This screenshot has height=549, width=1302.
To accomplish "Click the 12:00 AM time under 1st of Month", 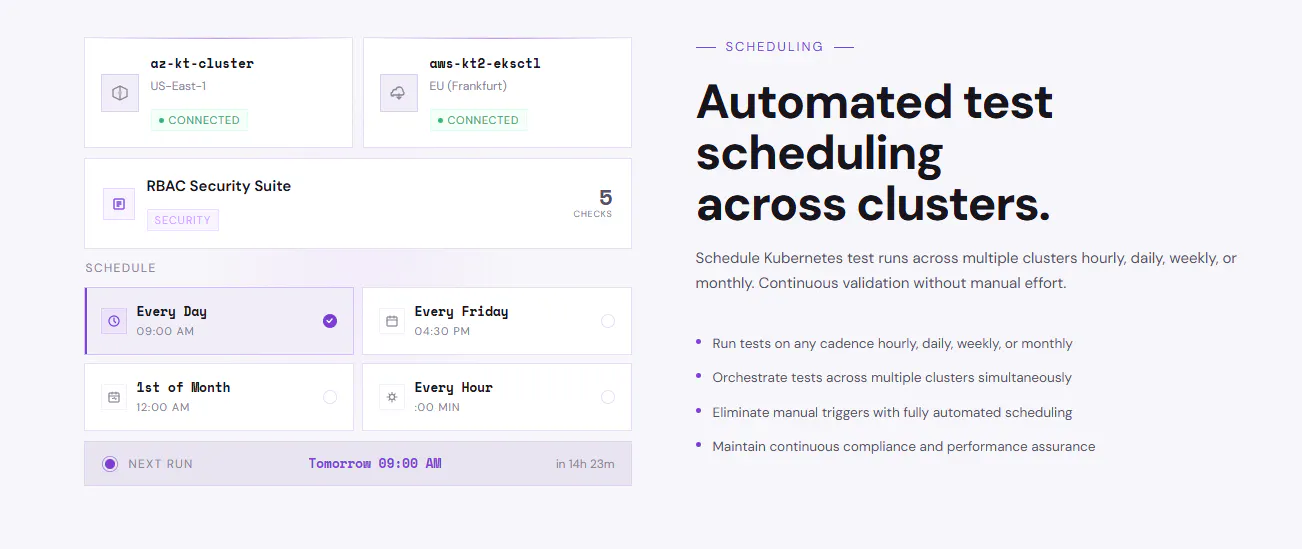I will pyautogui.click(x=163, y=407).
